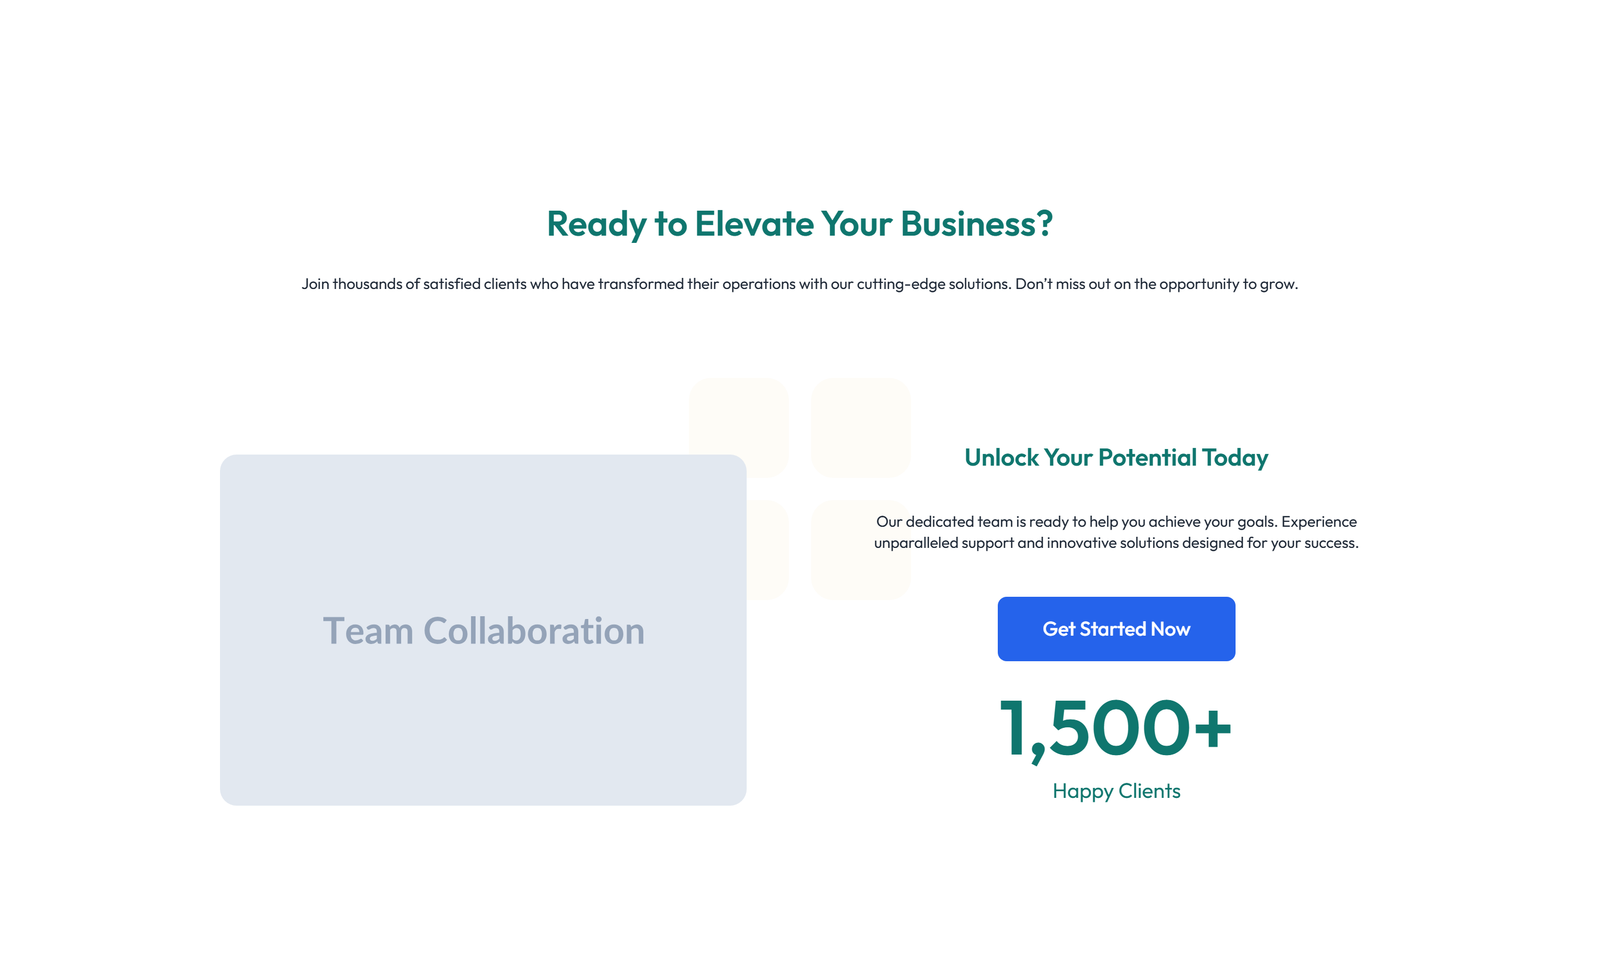Select the Unlock Your Potential Today heading
This screenshot has width=1600, height=978.
click(1115, 457)
